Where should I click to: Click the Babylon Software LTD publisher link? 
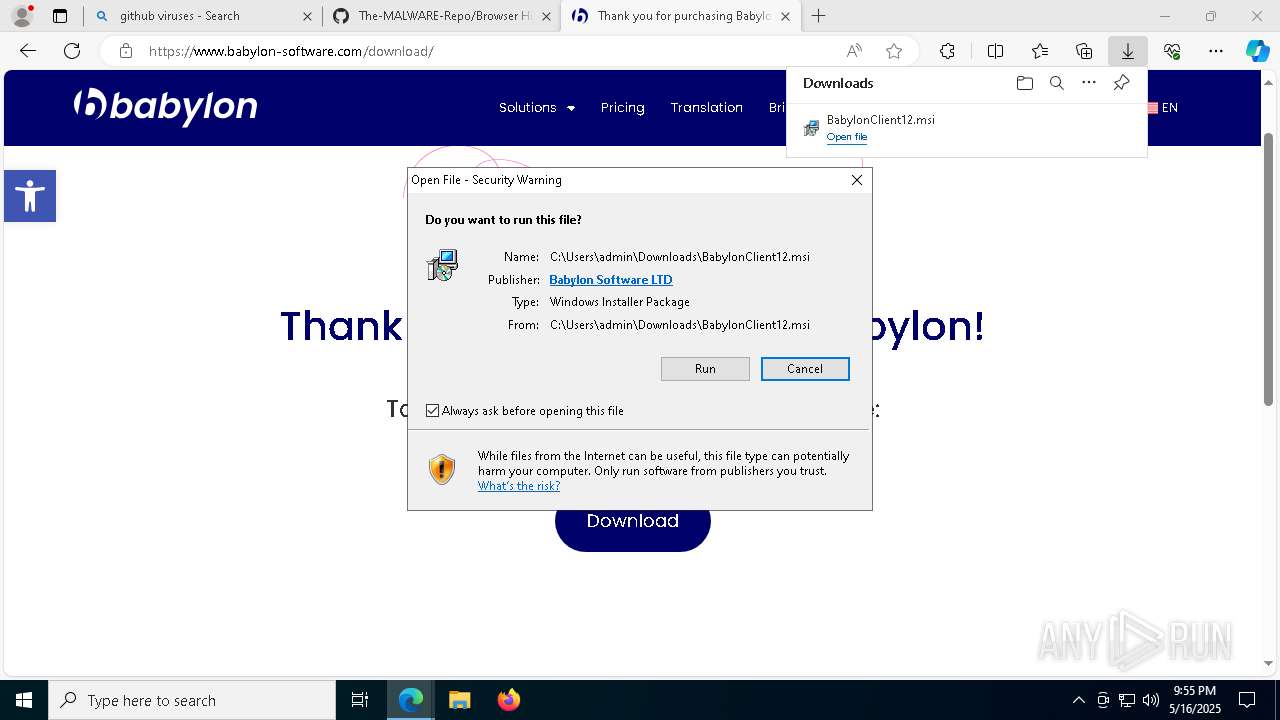point(611,280)
